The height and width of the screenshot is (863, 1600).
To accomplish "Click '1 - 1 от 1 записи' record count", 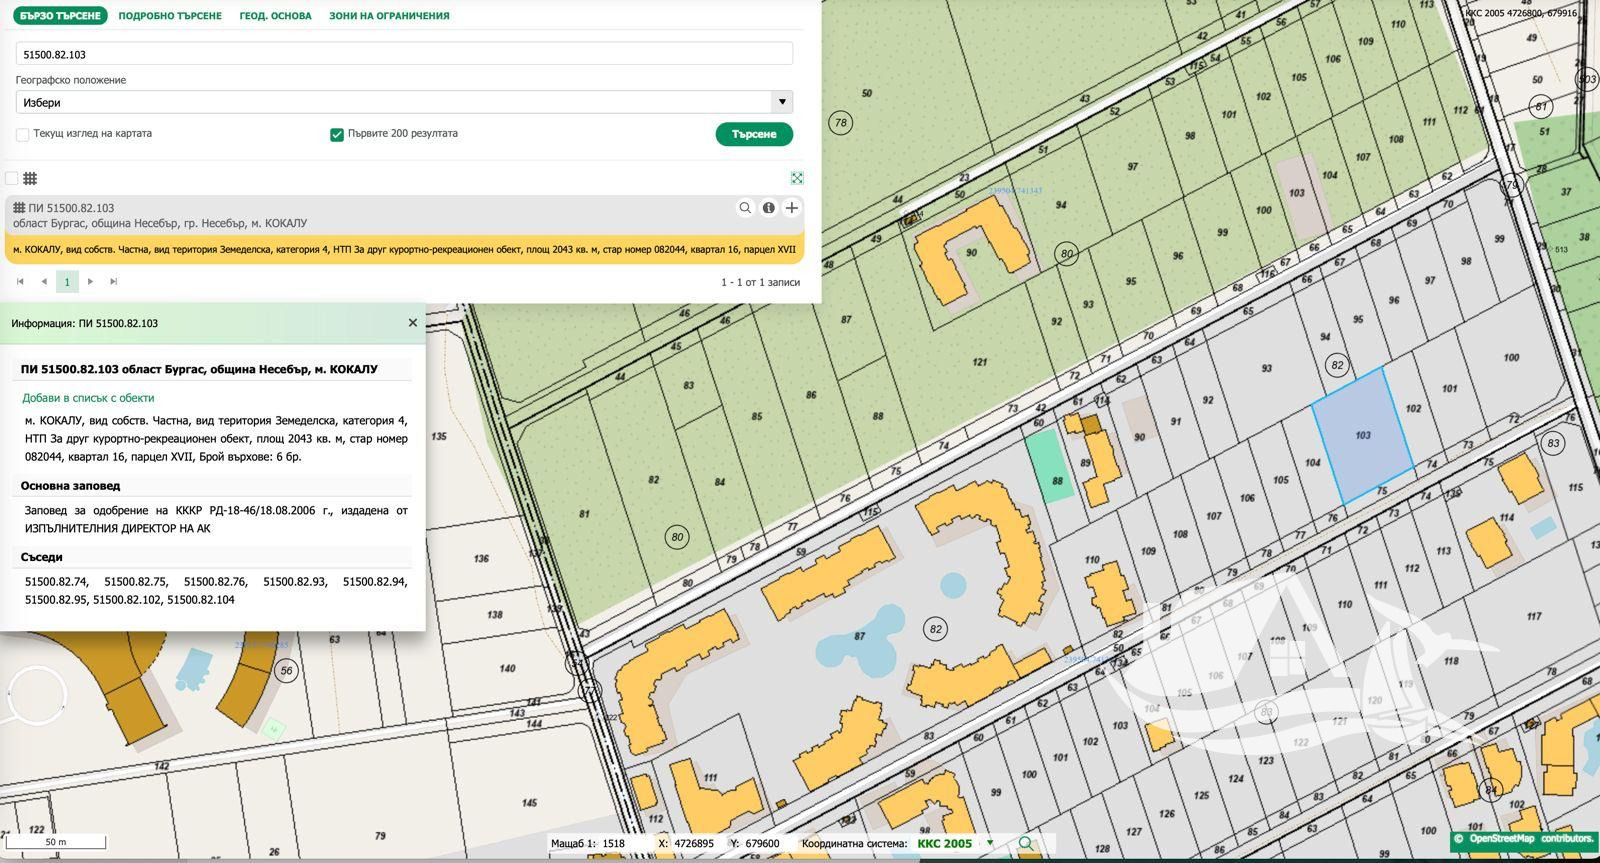I will (x=760, y=282).
